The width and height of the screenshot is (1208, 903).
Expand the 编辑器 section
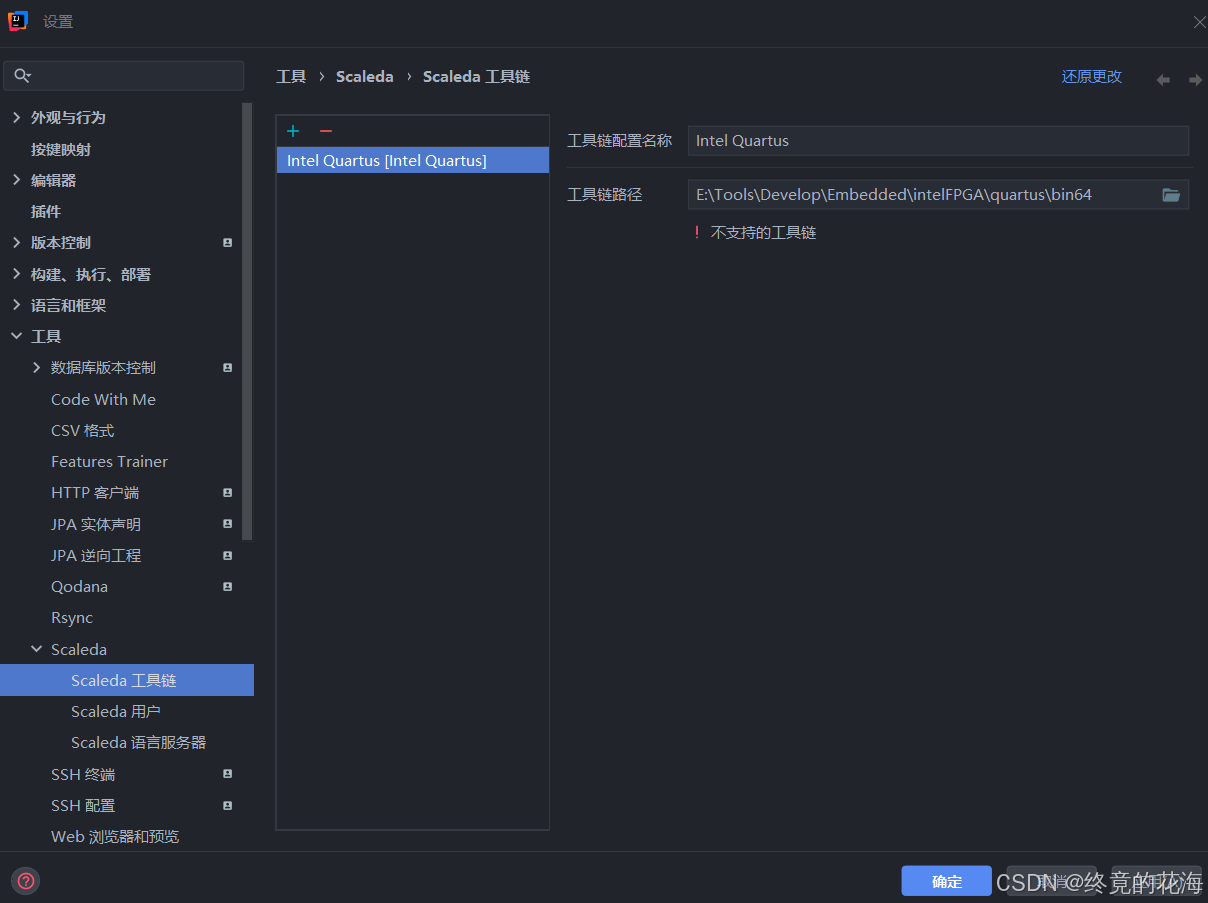click(x=16, y=180)
